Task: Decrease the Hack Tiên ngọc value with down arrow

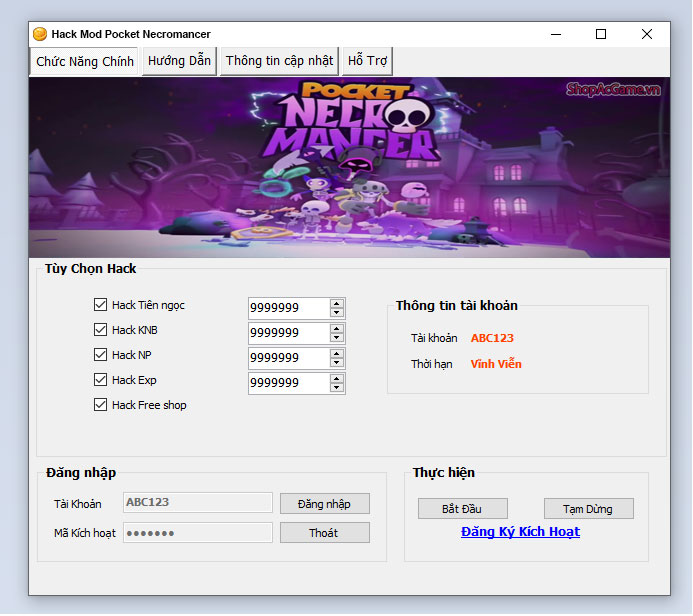Action: (337, 313)
